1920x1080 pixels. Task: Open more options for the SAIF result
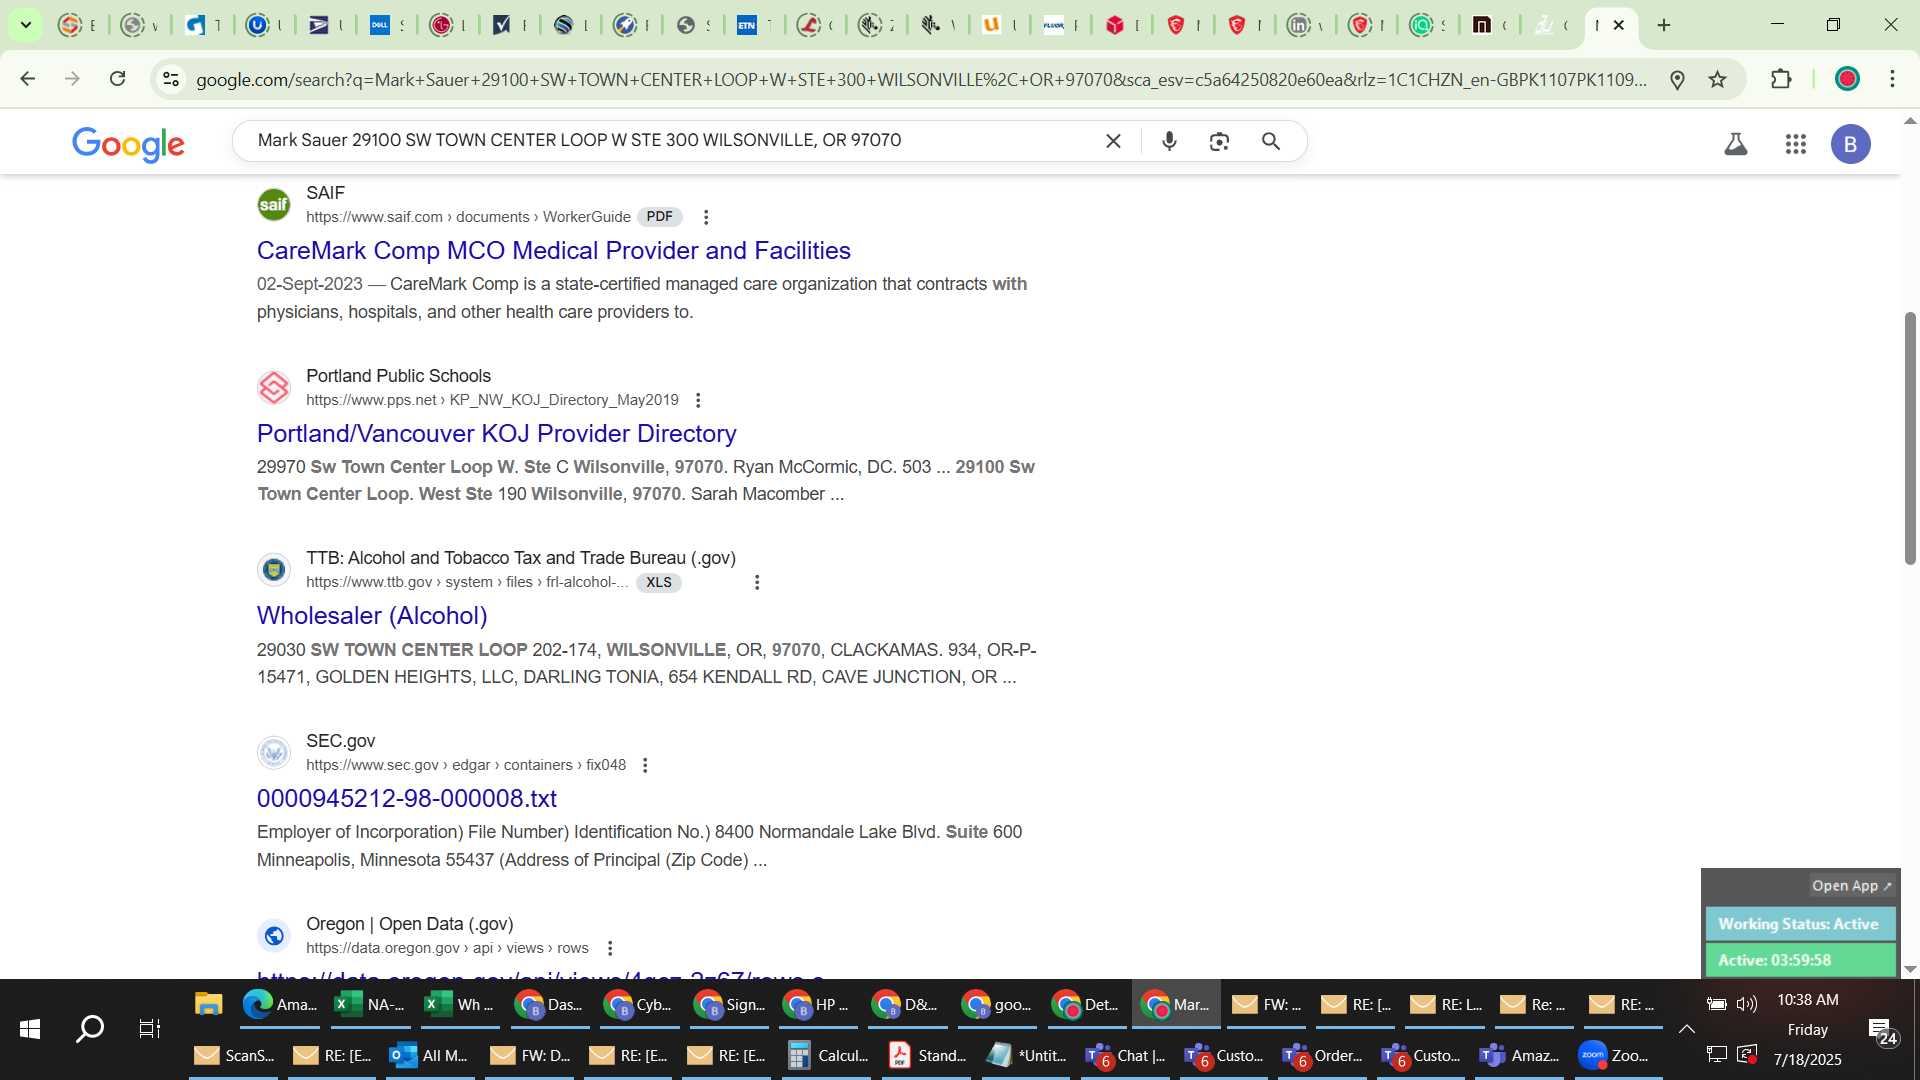click(706, 217)
